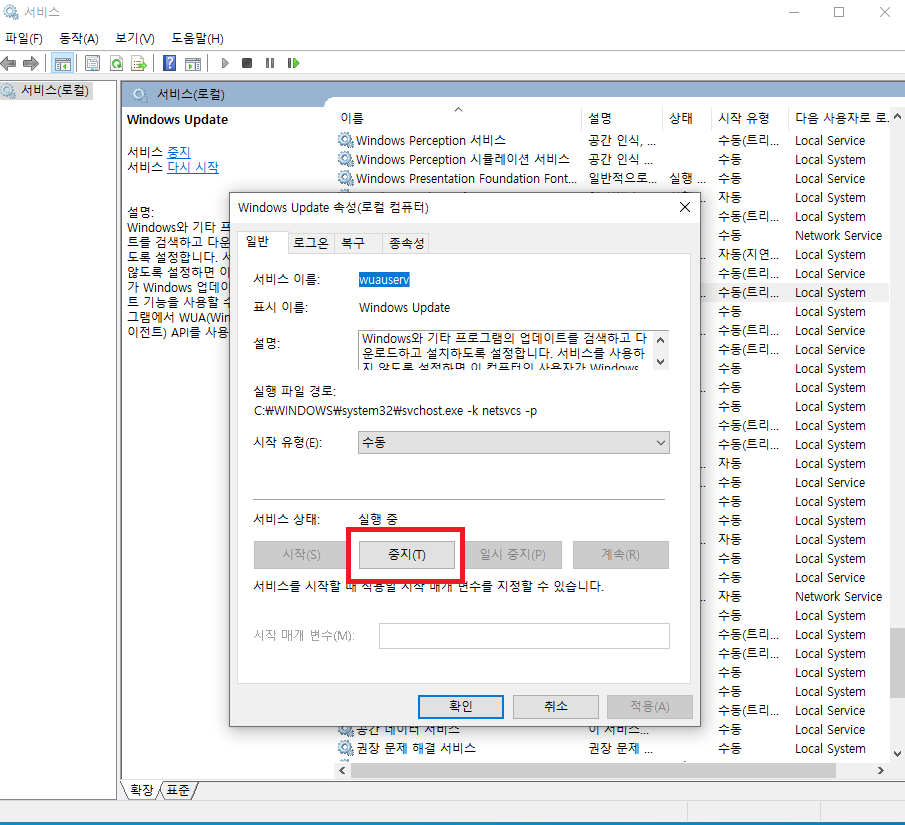Open Help using the question mark icon
The image size is (905, 825).
(169, 63)
